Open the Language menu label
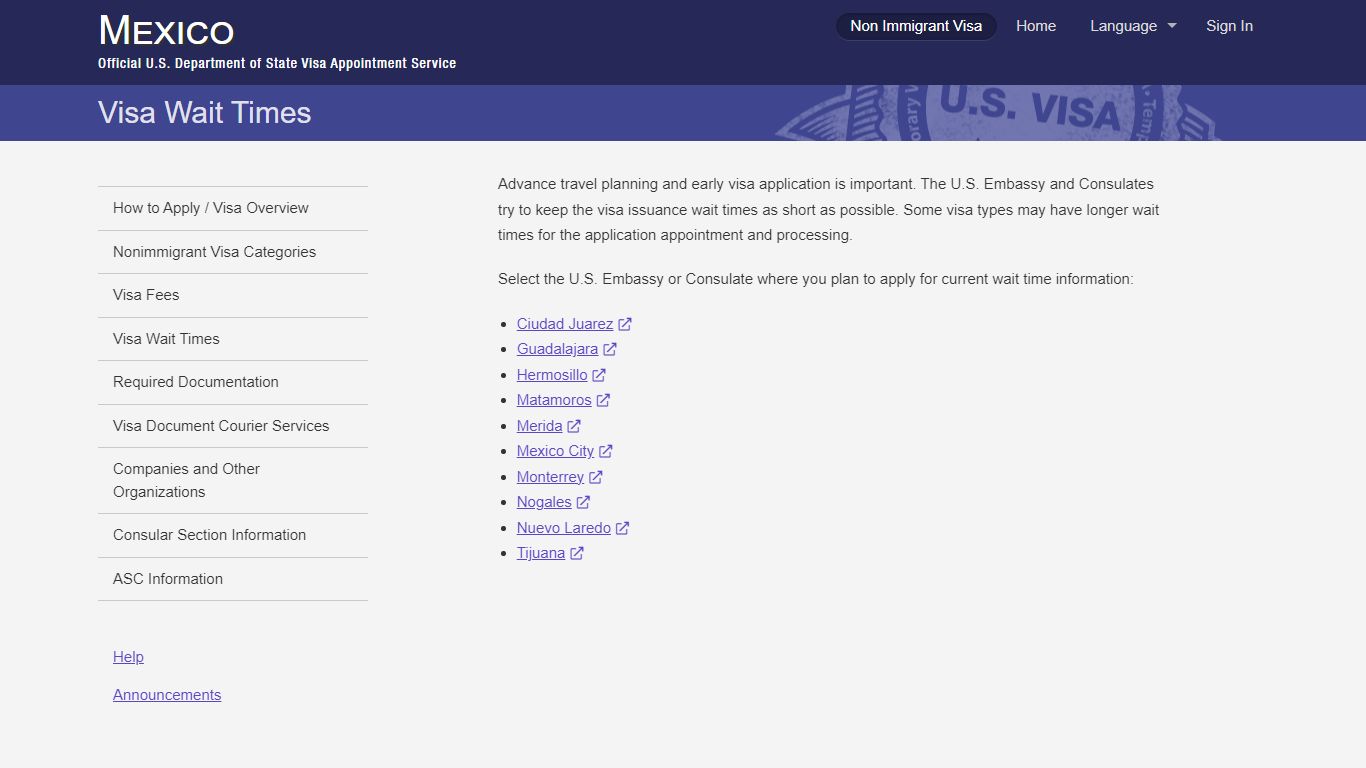The height and width of the screenshot is (768, 1366). tap(1123, 26)
